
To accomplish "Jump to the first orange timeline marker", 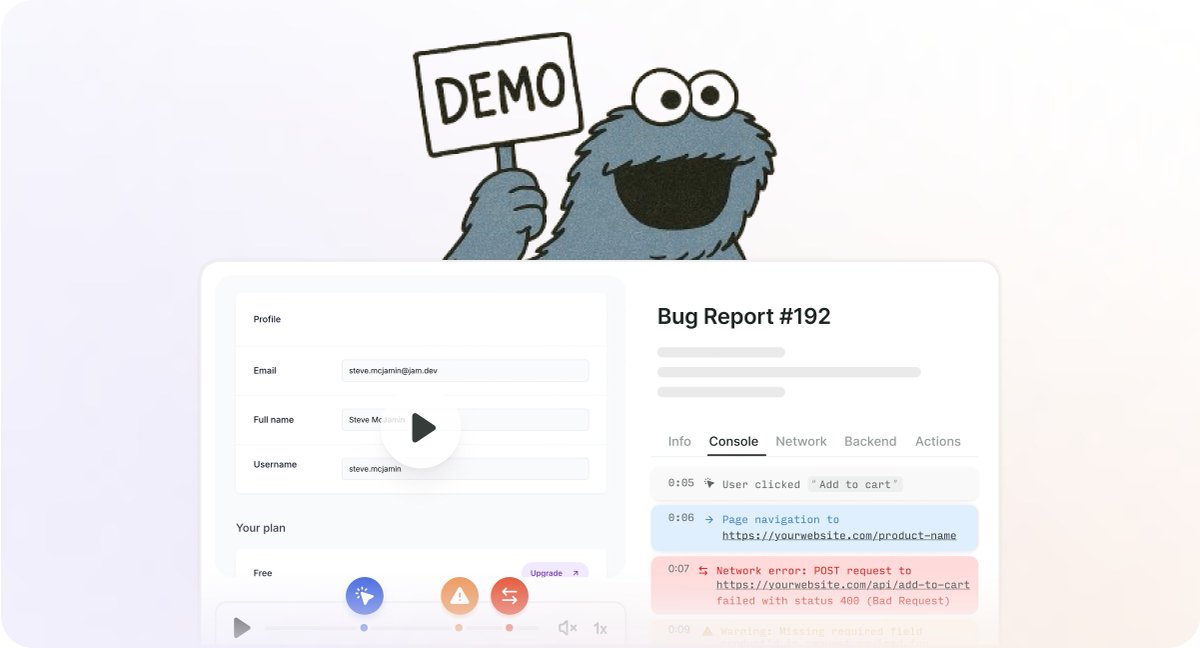I will [x=459, y=628].
